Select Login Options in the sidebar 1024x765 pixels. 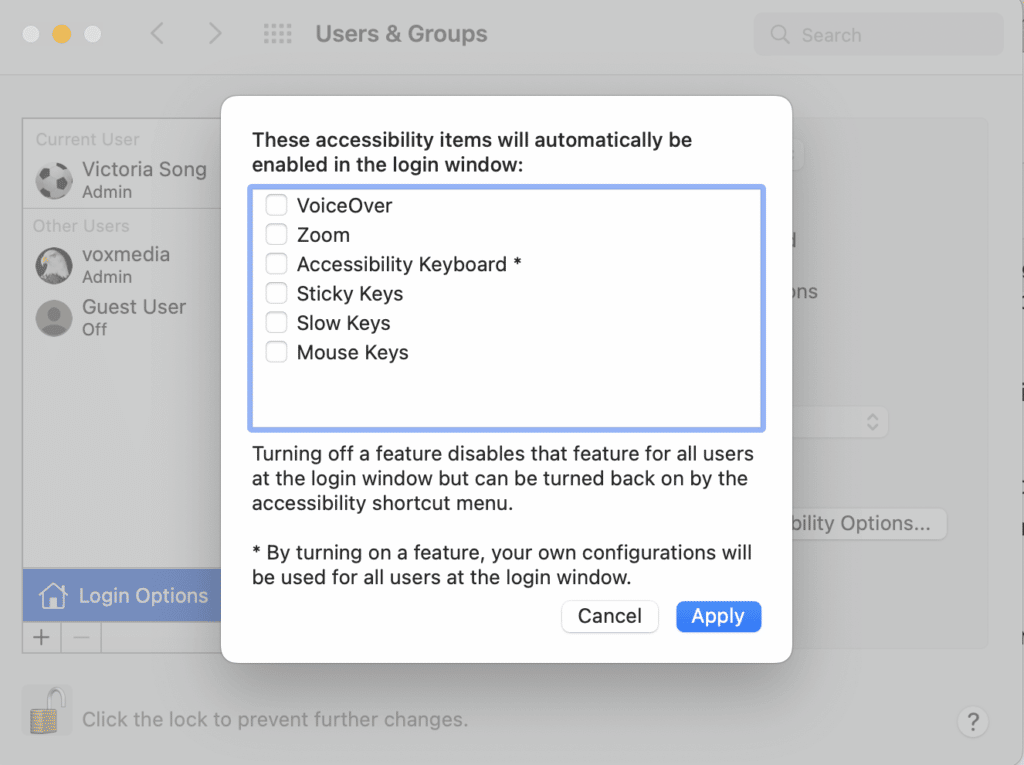point(122,596)
